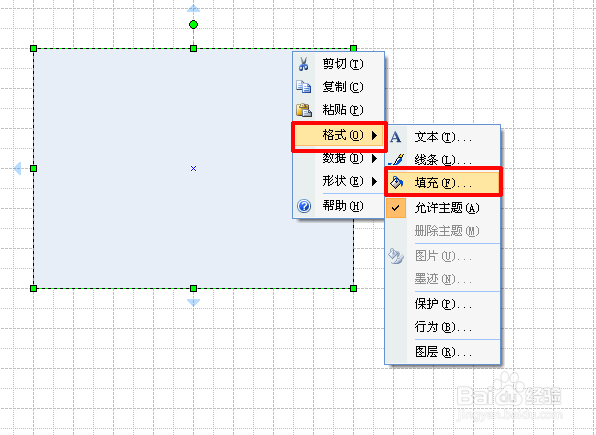
Task: Click the scissors Cut icon
Action: coord(303,64)
